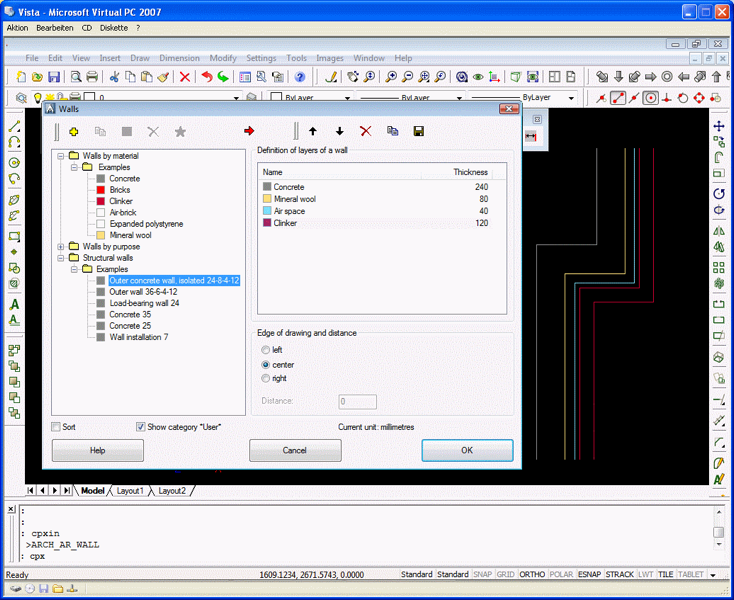Click the green redo arrow icon
734x600 pixels.
[x=223, y=77]
